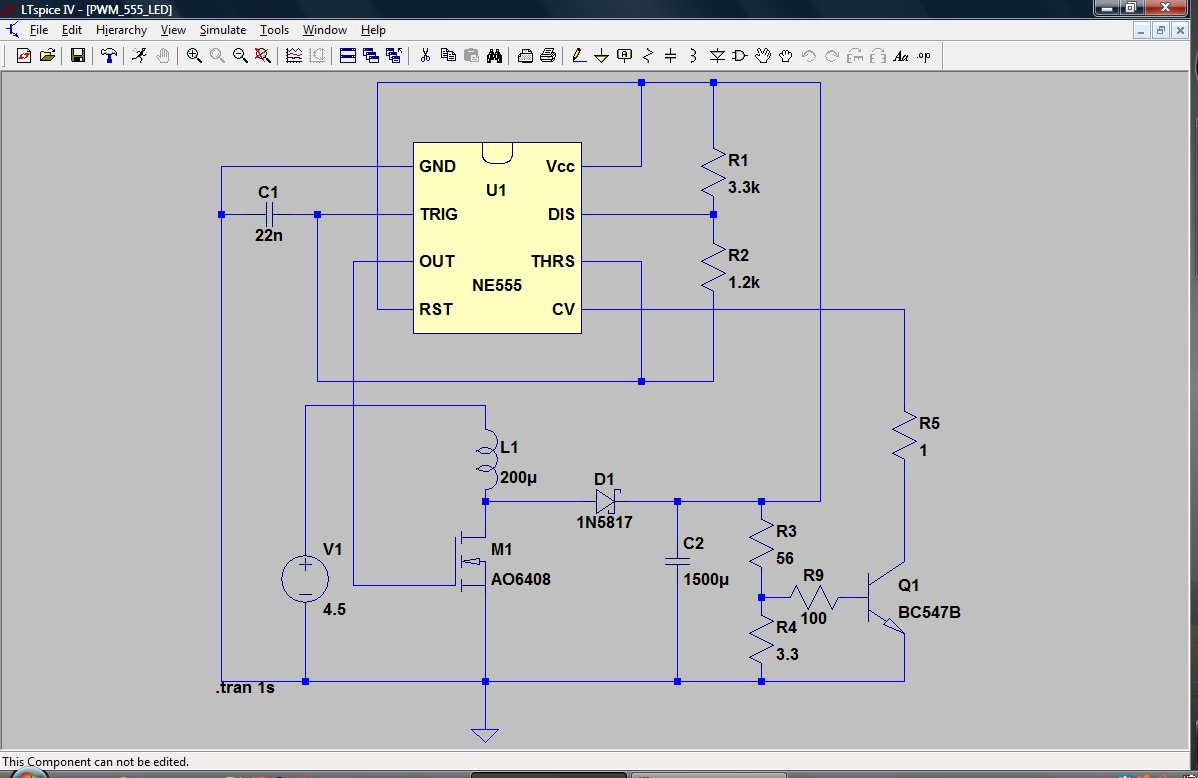Viewport: 1198px width, 778px height.
Task: Click the '4.5' voltage value of V1
Action: point(334,609)
